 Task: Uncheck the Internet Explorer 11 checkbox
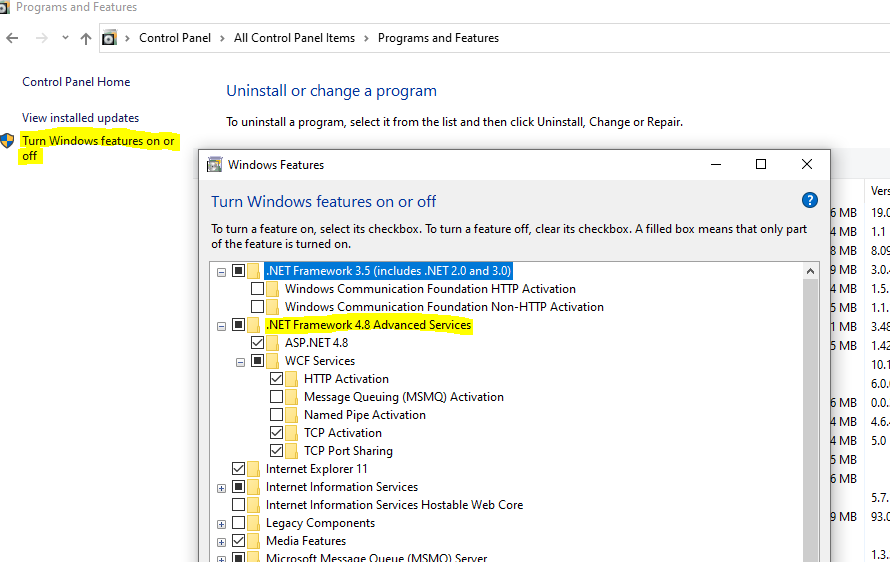238,469
